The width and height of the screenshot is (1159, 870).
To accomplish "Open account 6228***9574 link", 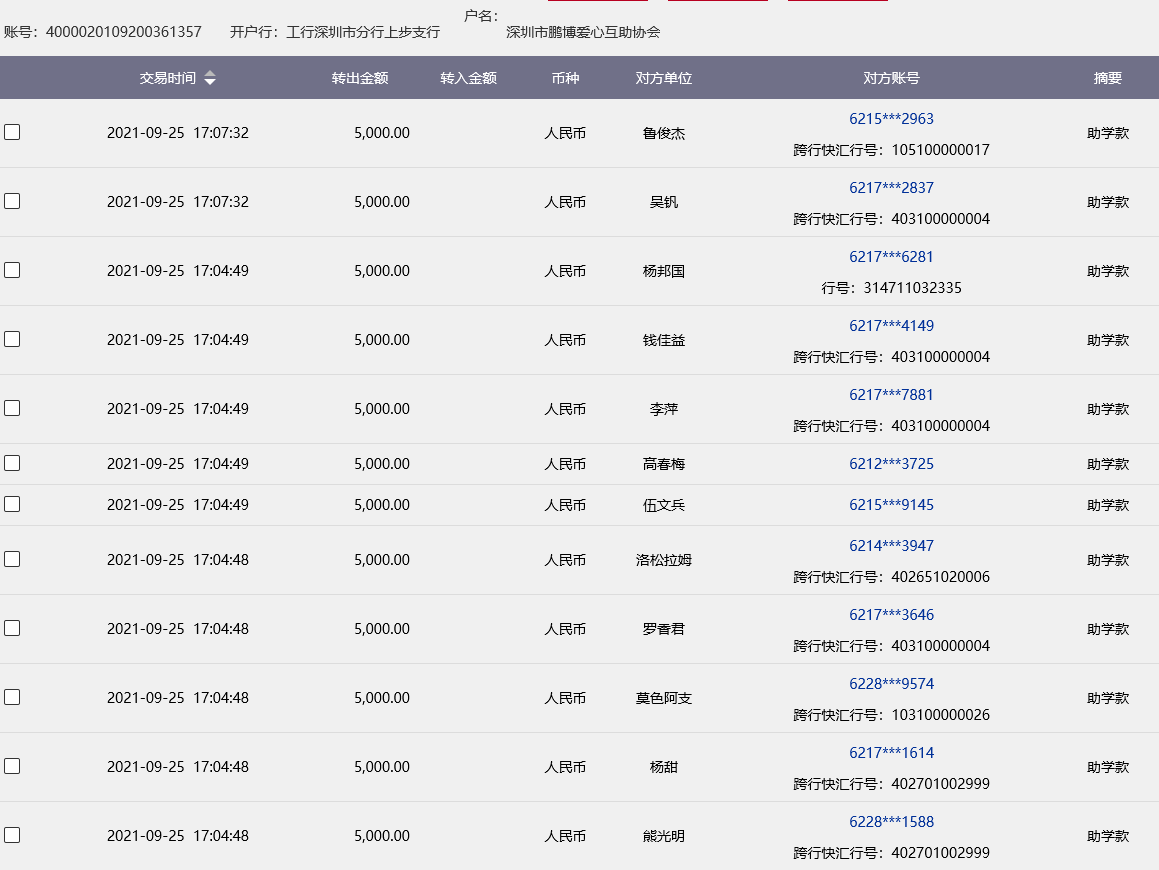I will [891, 684].
